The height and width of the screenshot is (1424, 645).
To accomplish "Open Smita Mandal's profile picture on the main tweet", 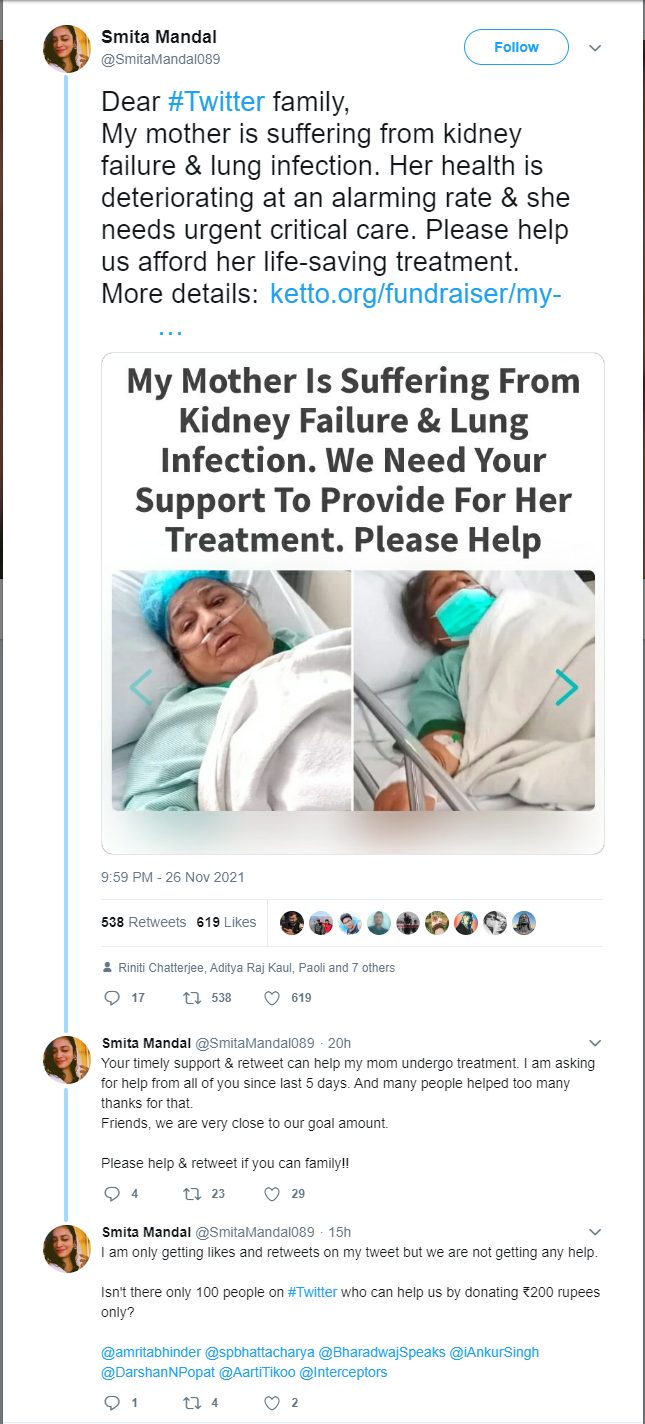I will click(x=67, y=49).
